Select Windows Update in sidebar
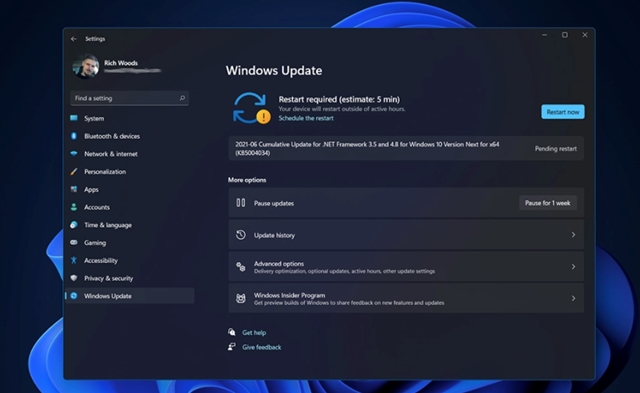 (129, 296)
